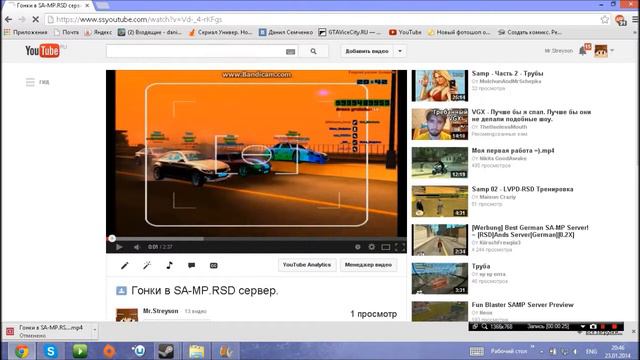Open the Создать комикс bookmark

coord(530,32)
